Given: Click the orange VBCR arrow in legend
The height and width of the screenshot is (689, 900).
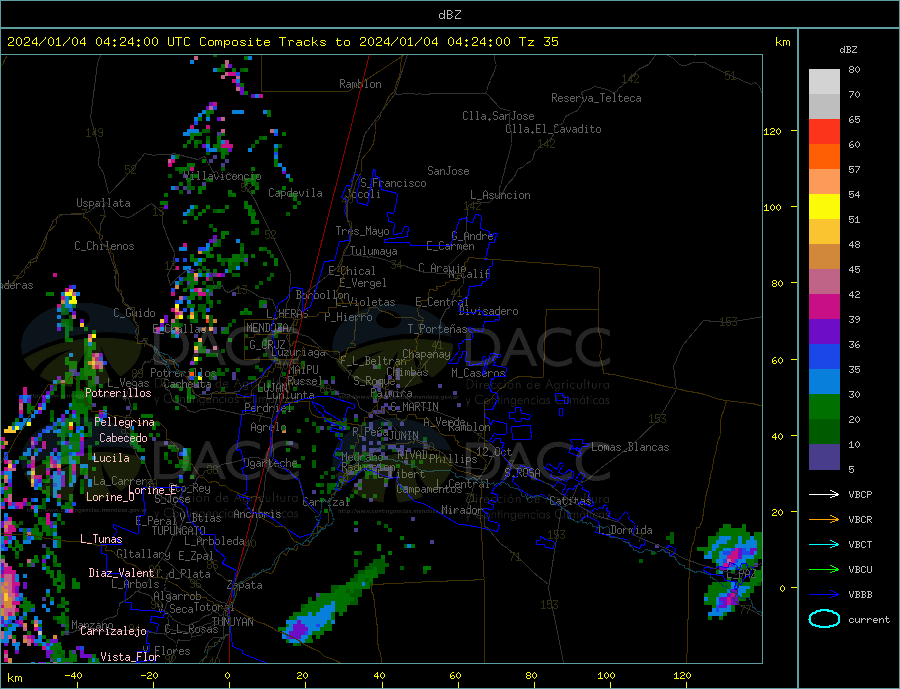Looking at the screenshot, I should click(x=826, y=519).
